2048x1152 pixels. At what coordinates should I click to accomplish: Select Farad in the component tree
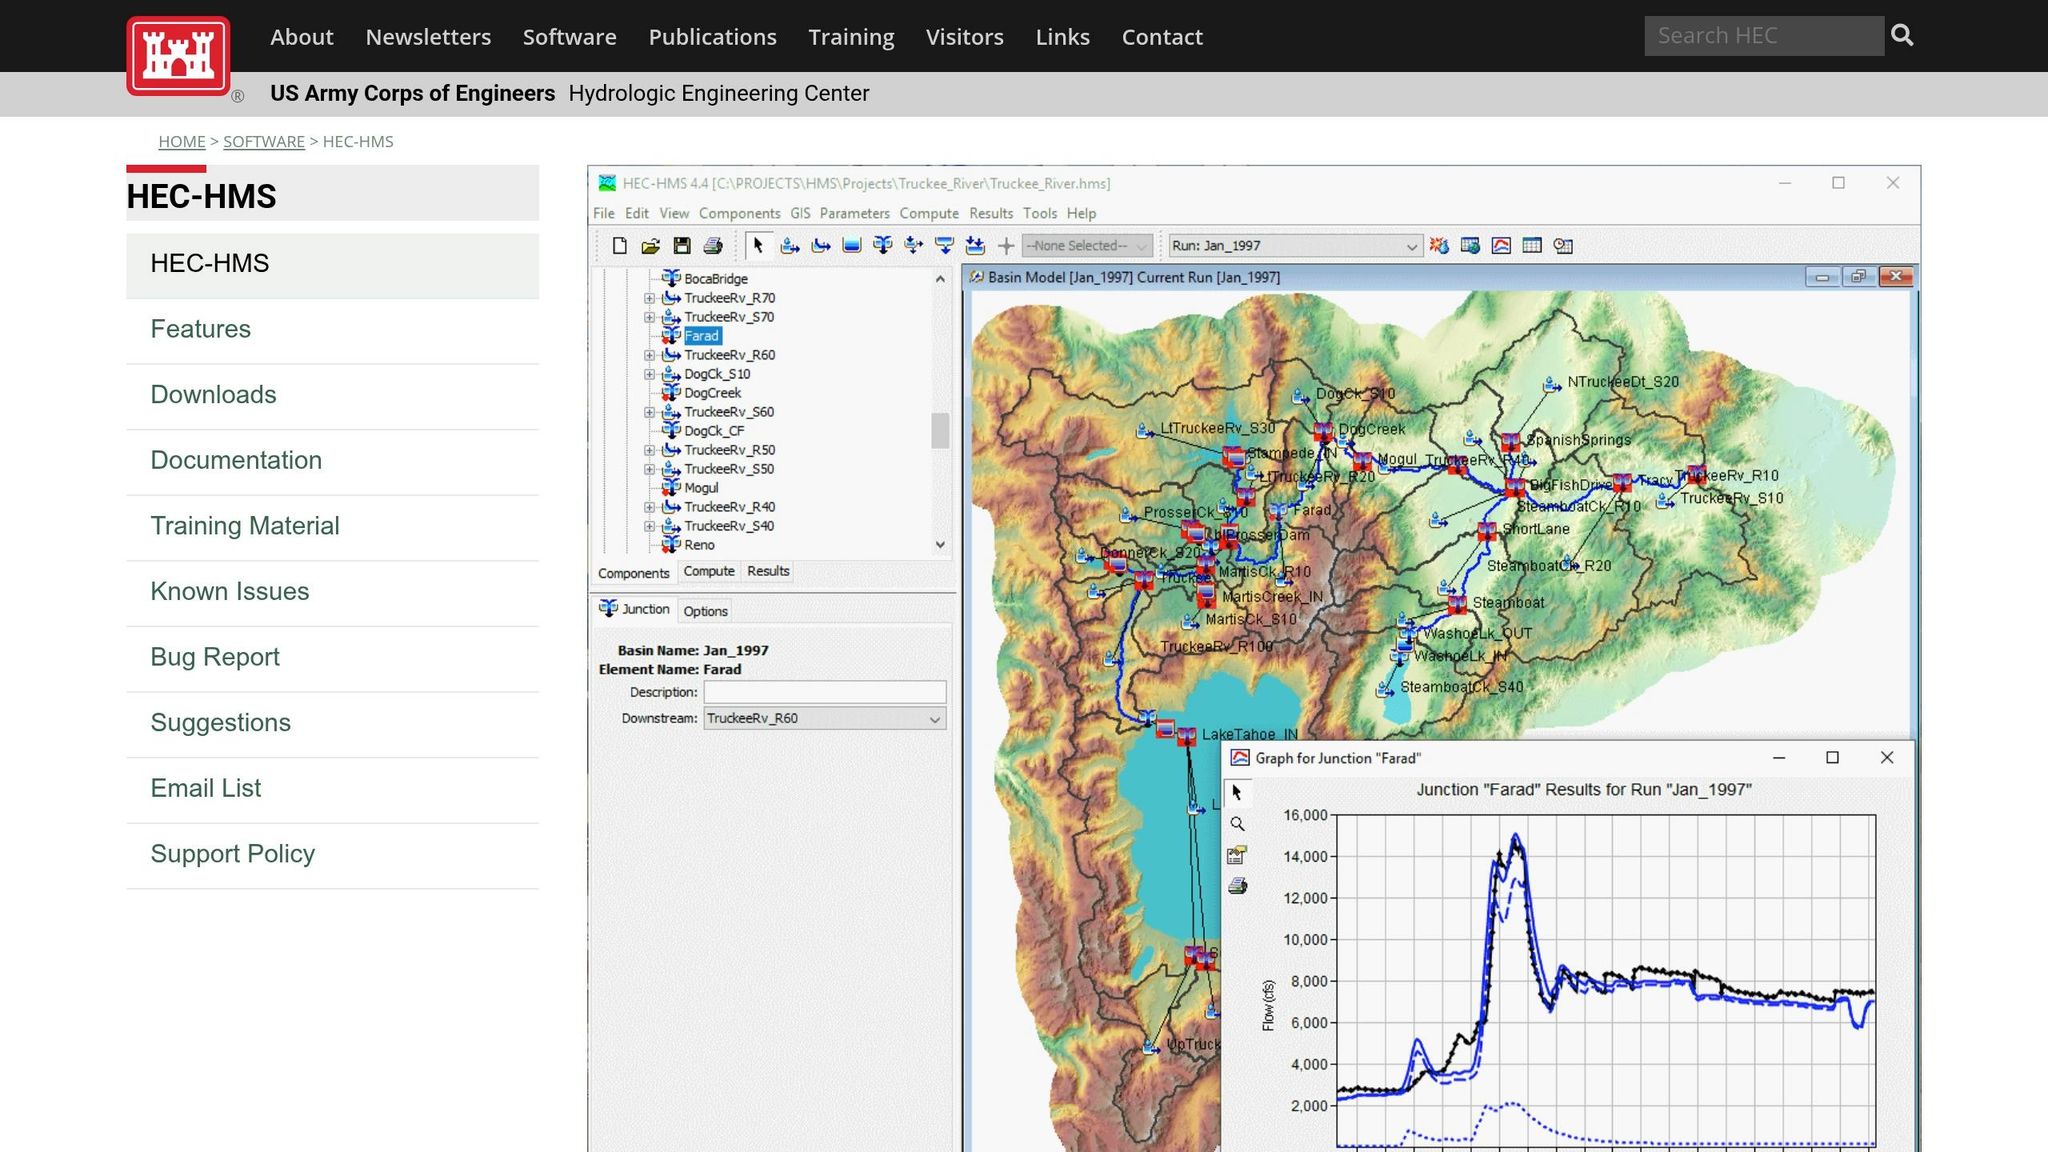702,336
